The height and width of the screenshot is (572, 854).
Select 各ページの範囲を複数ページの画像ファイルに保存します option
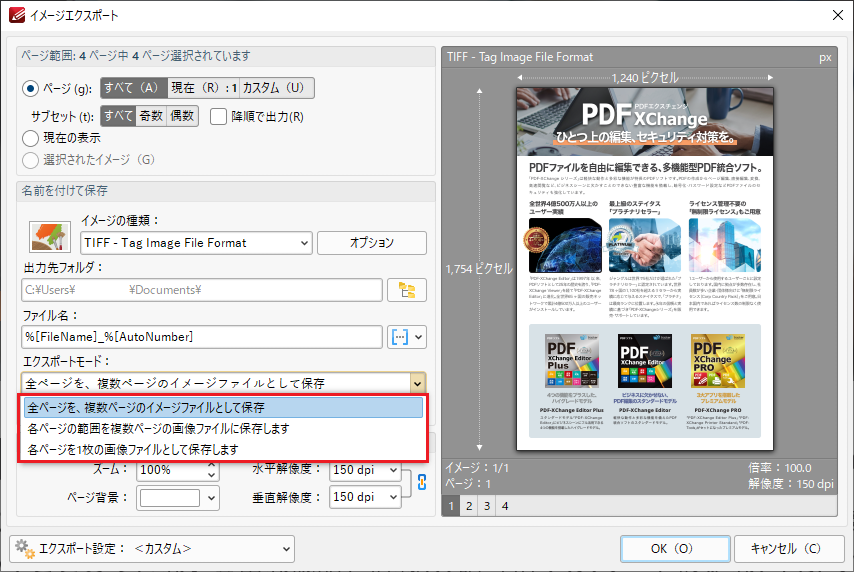coord(223,429)
